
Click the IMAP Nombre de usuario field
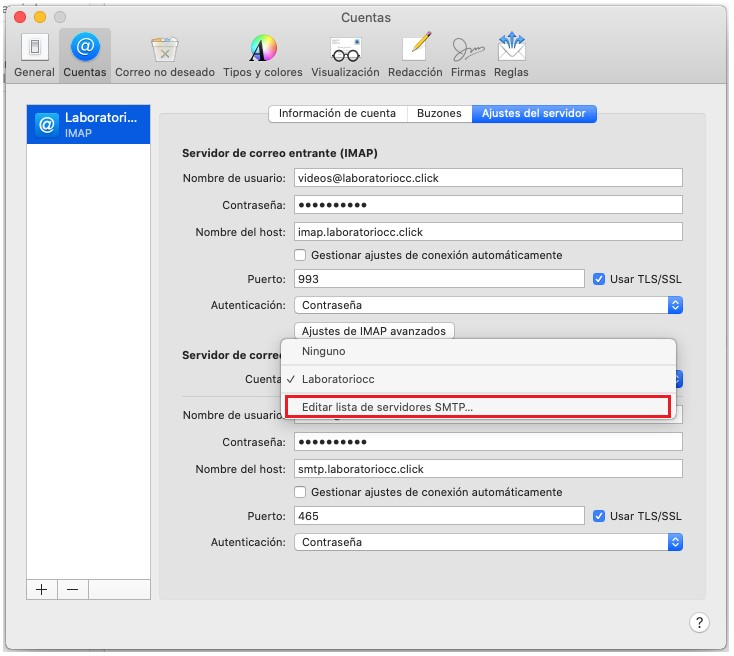tap(488, 178)
